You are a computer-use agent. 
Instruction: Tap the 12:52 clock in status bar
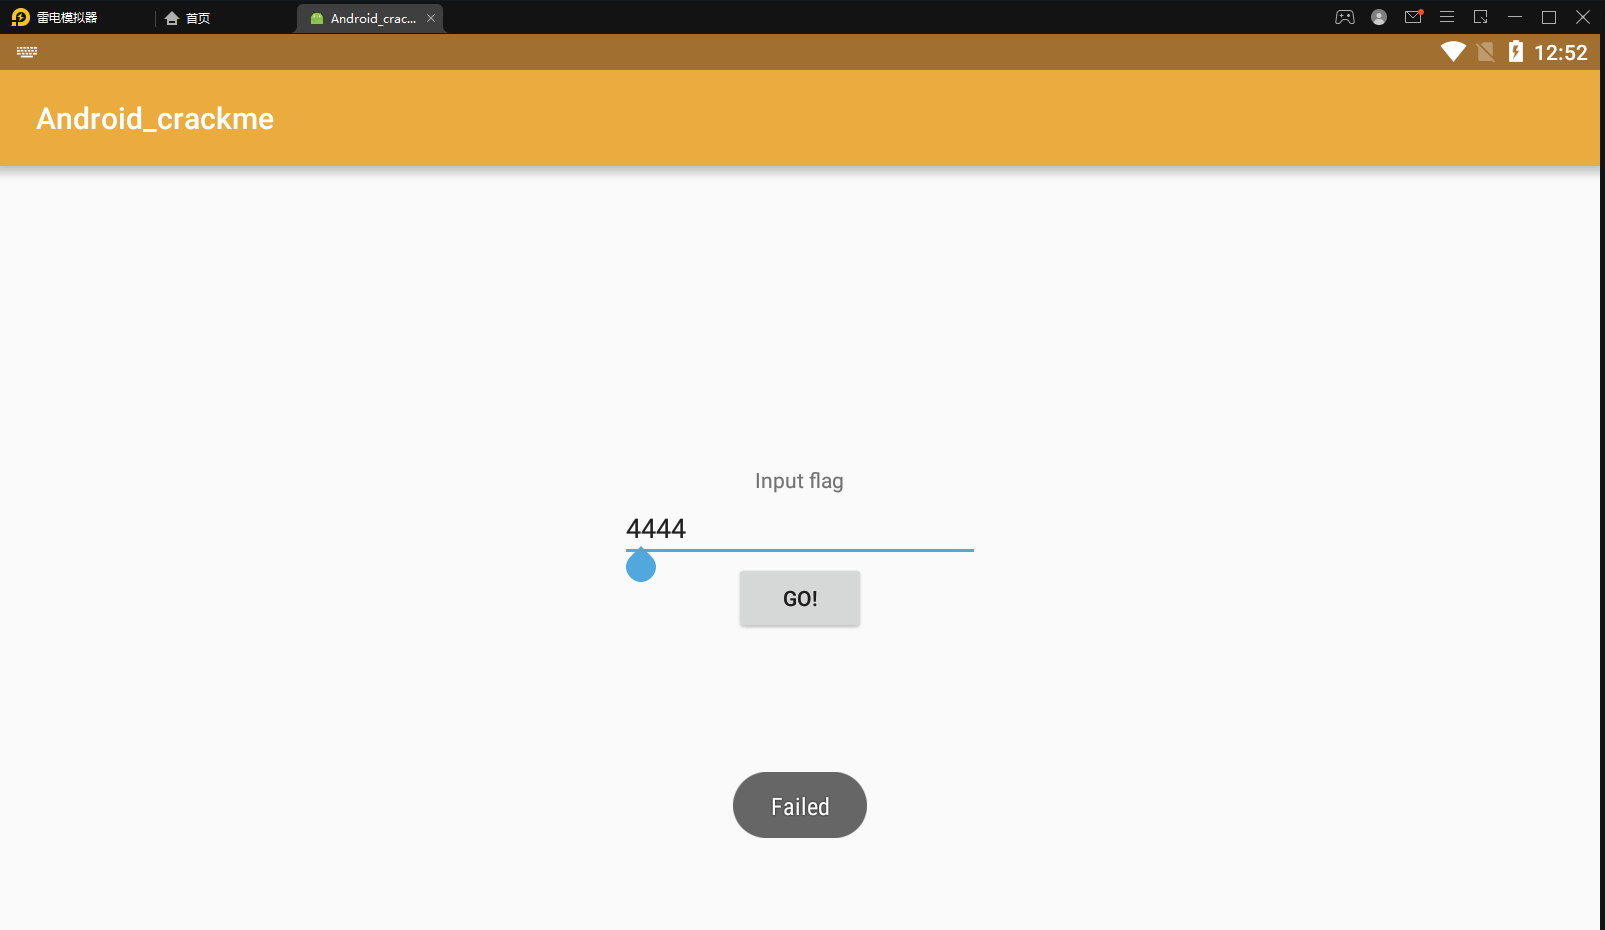[1561, 53]
